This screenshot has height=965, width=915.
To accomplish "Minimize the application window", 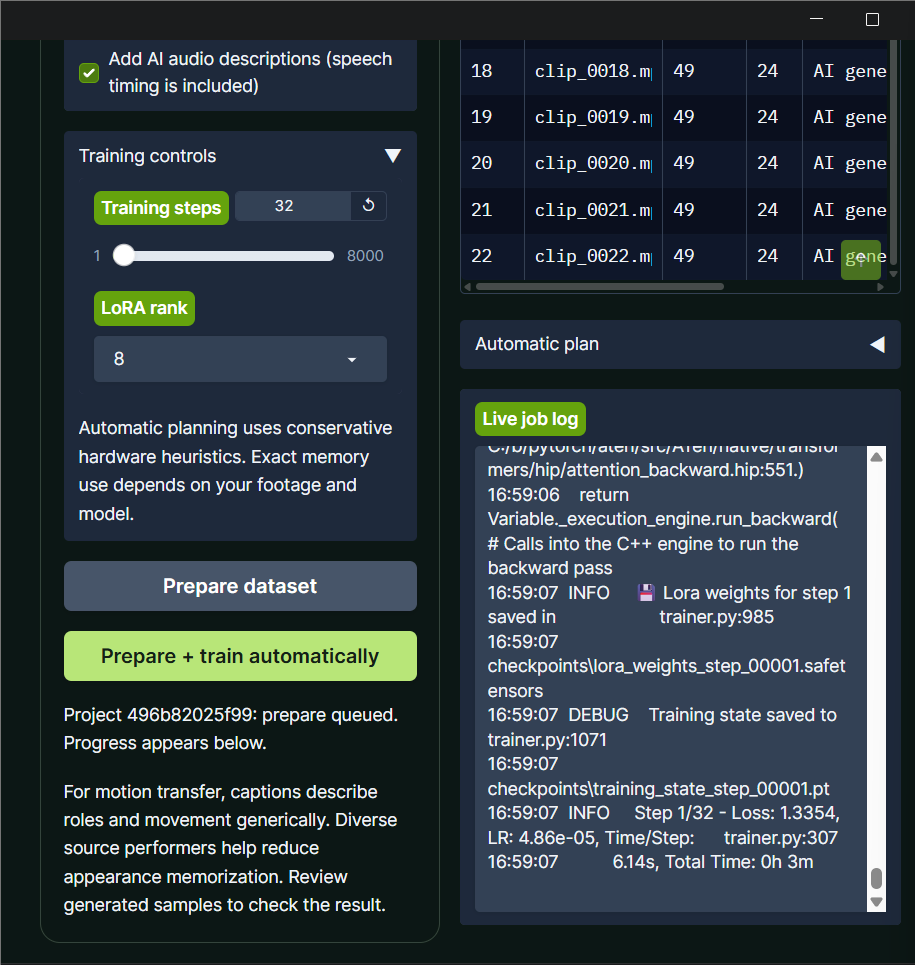I will tap(817, 19).
